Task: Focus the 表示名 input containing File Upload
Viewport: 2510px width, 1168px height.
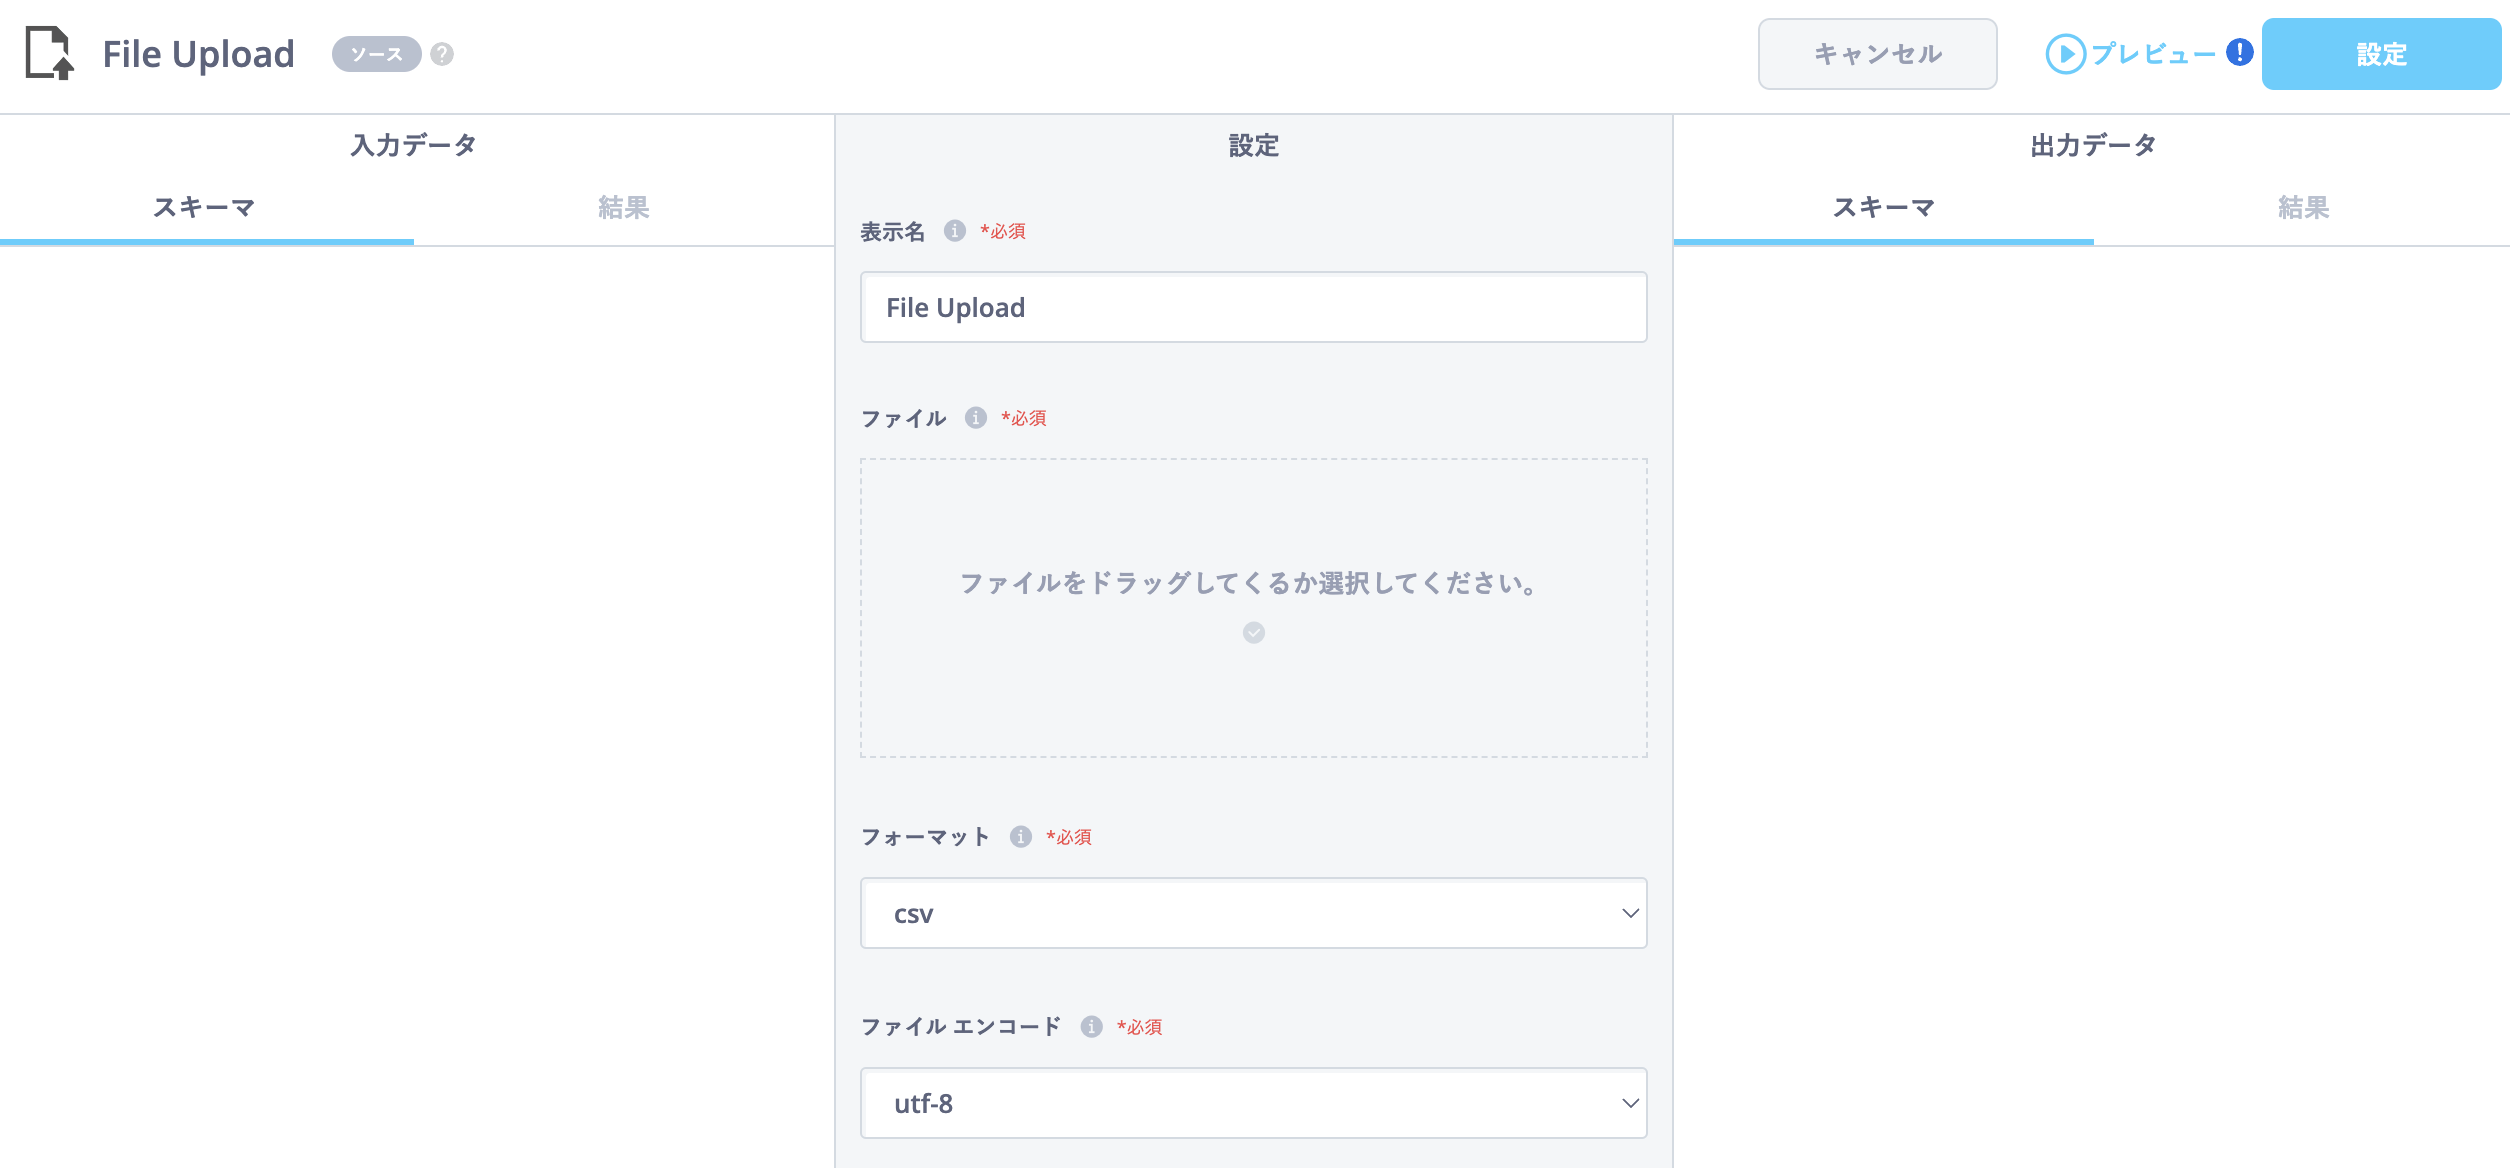Action: click(1254, 307)
